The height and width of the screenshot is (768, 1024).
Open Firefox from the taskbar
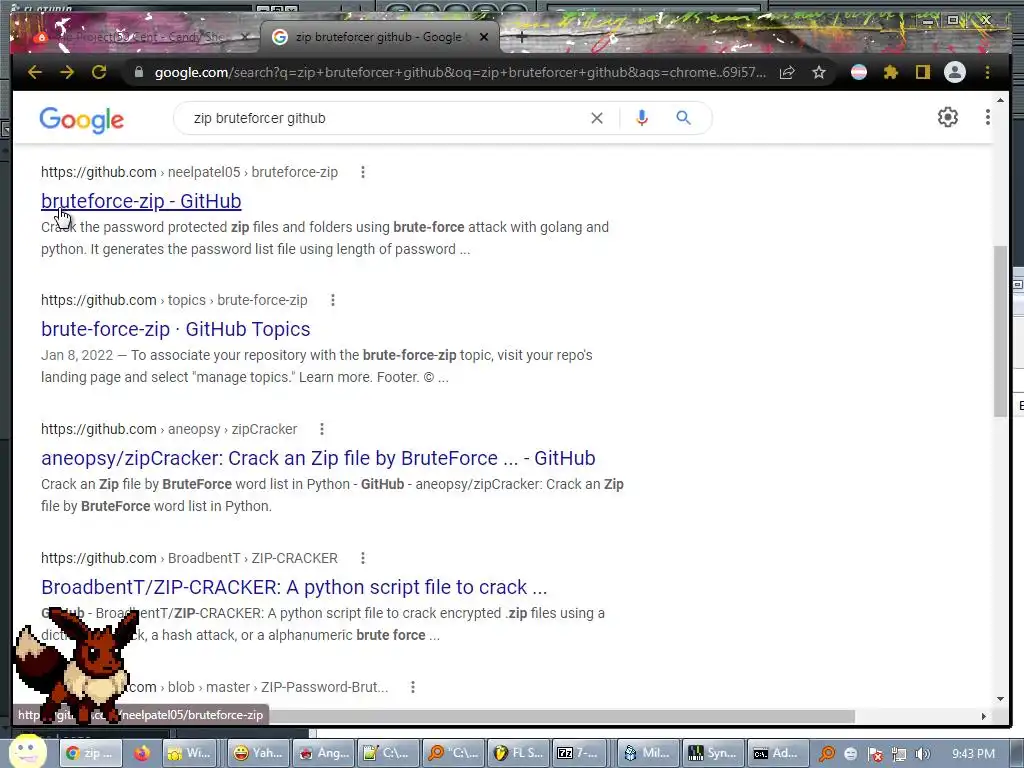[x=142, y=754]
